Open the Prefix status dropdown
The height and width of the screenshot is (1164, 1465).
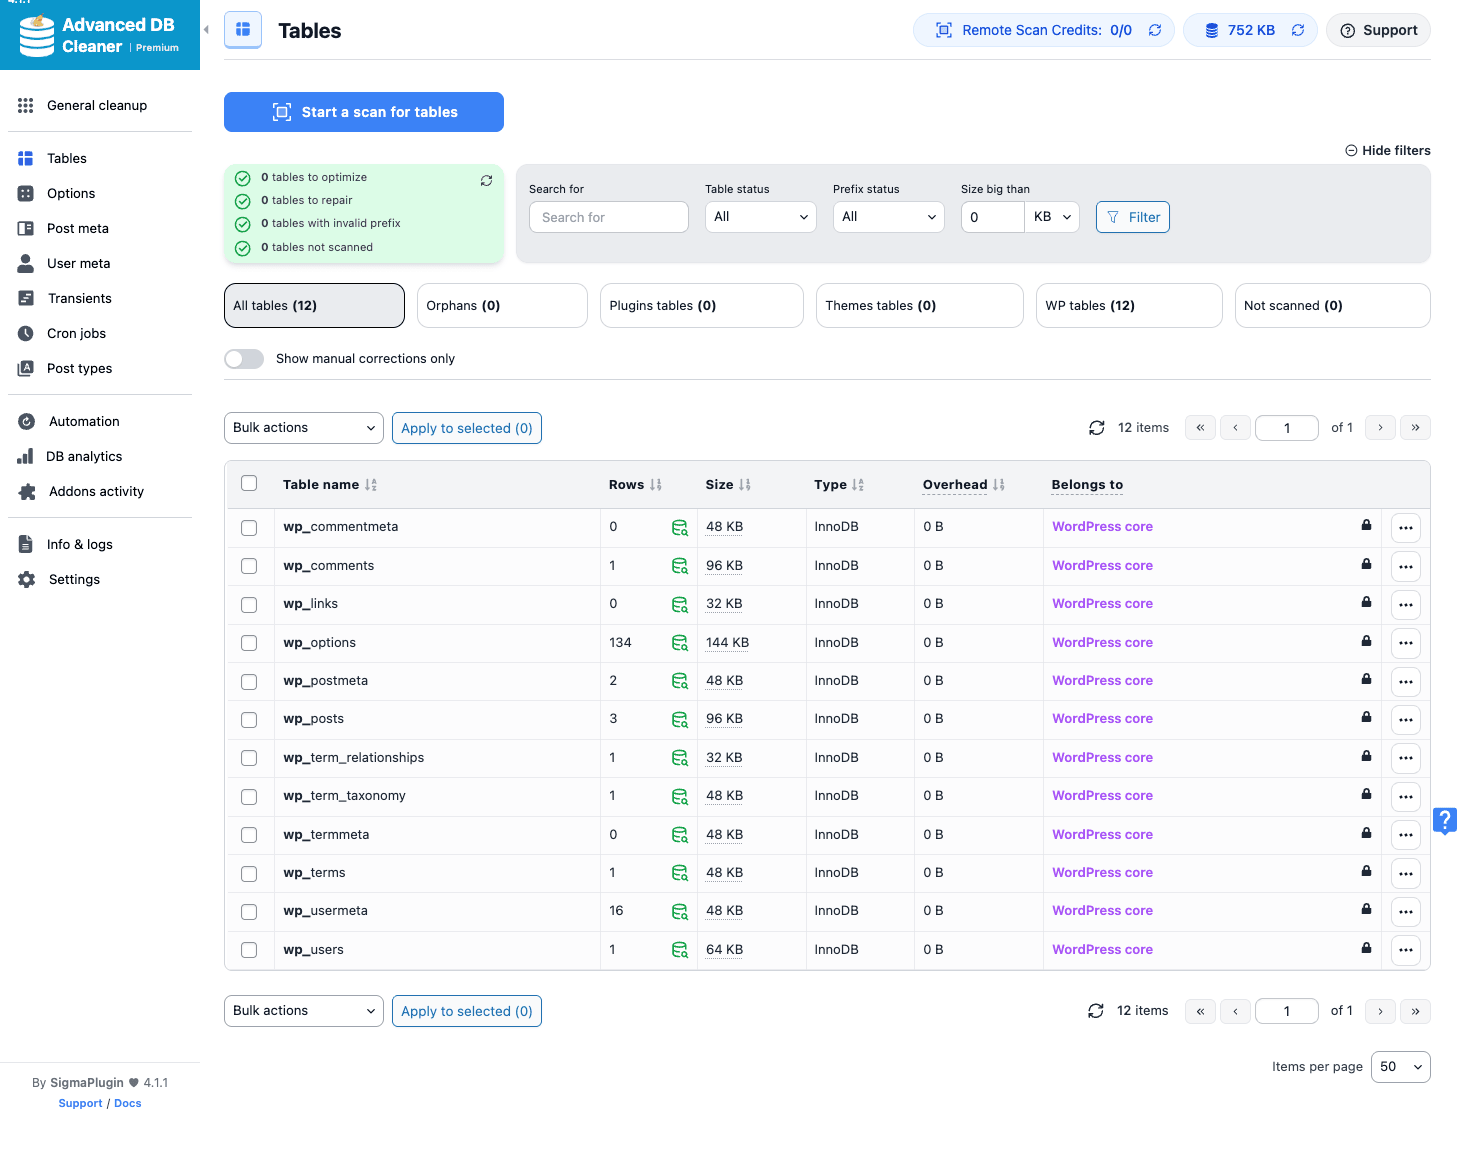(x=889, y=217)
